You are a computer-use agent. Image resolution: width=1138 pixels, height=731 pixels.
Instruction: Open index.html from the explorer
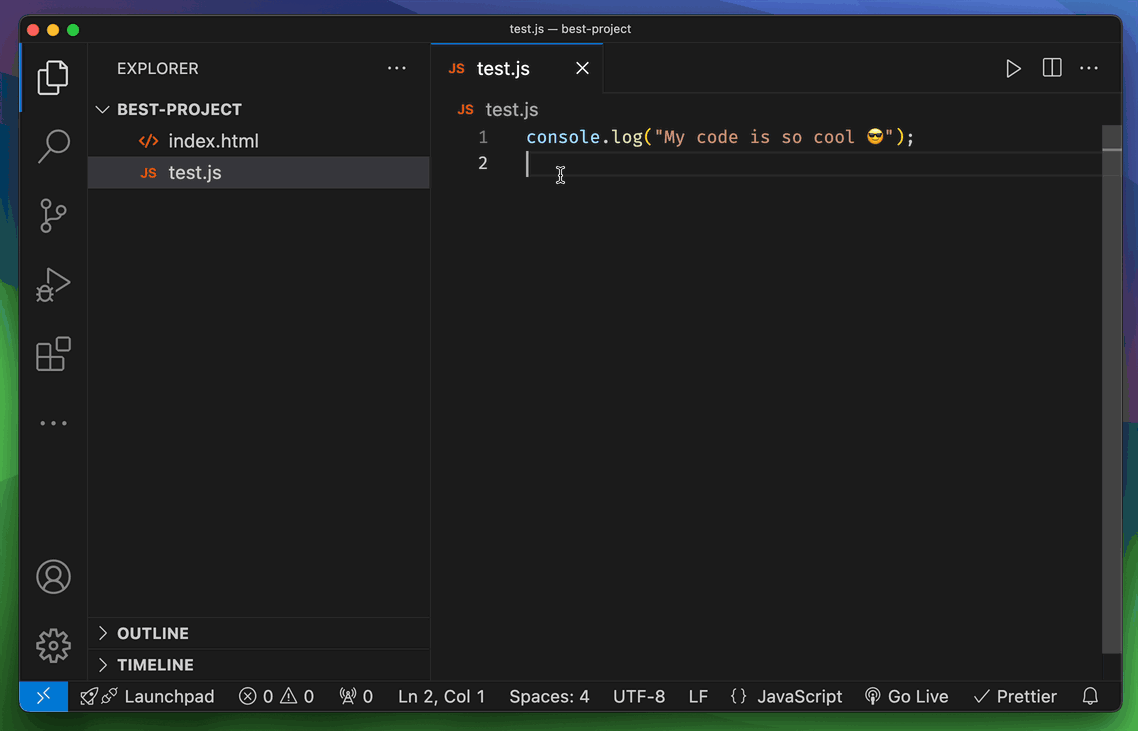click(259, 141)
